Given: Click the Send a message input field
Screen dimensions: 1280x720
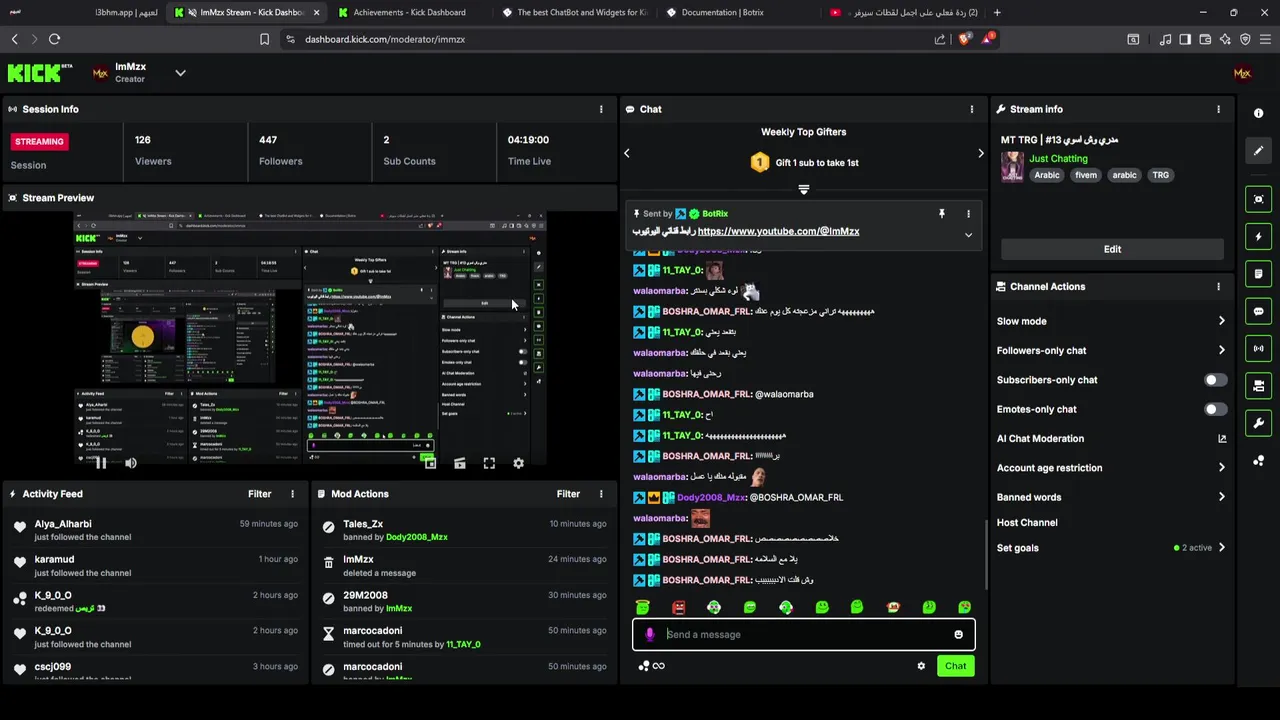Looking at the screenshot, I should [x=803, y=634].
